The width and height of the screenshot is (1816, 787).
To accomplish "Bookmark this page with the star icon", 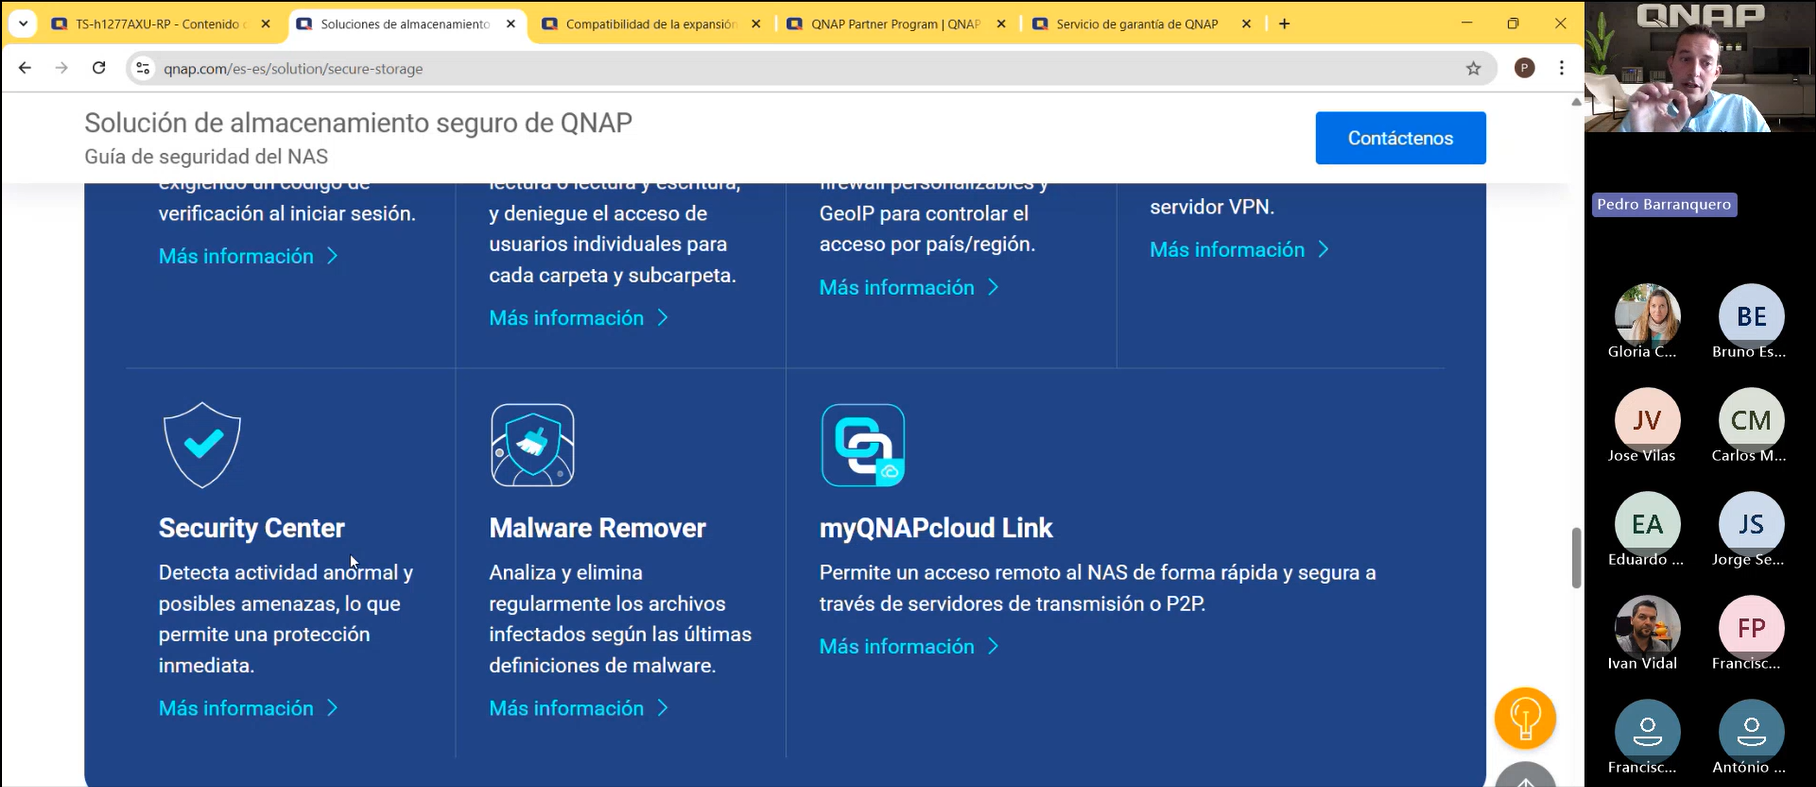I will [x=1473, y=68].
